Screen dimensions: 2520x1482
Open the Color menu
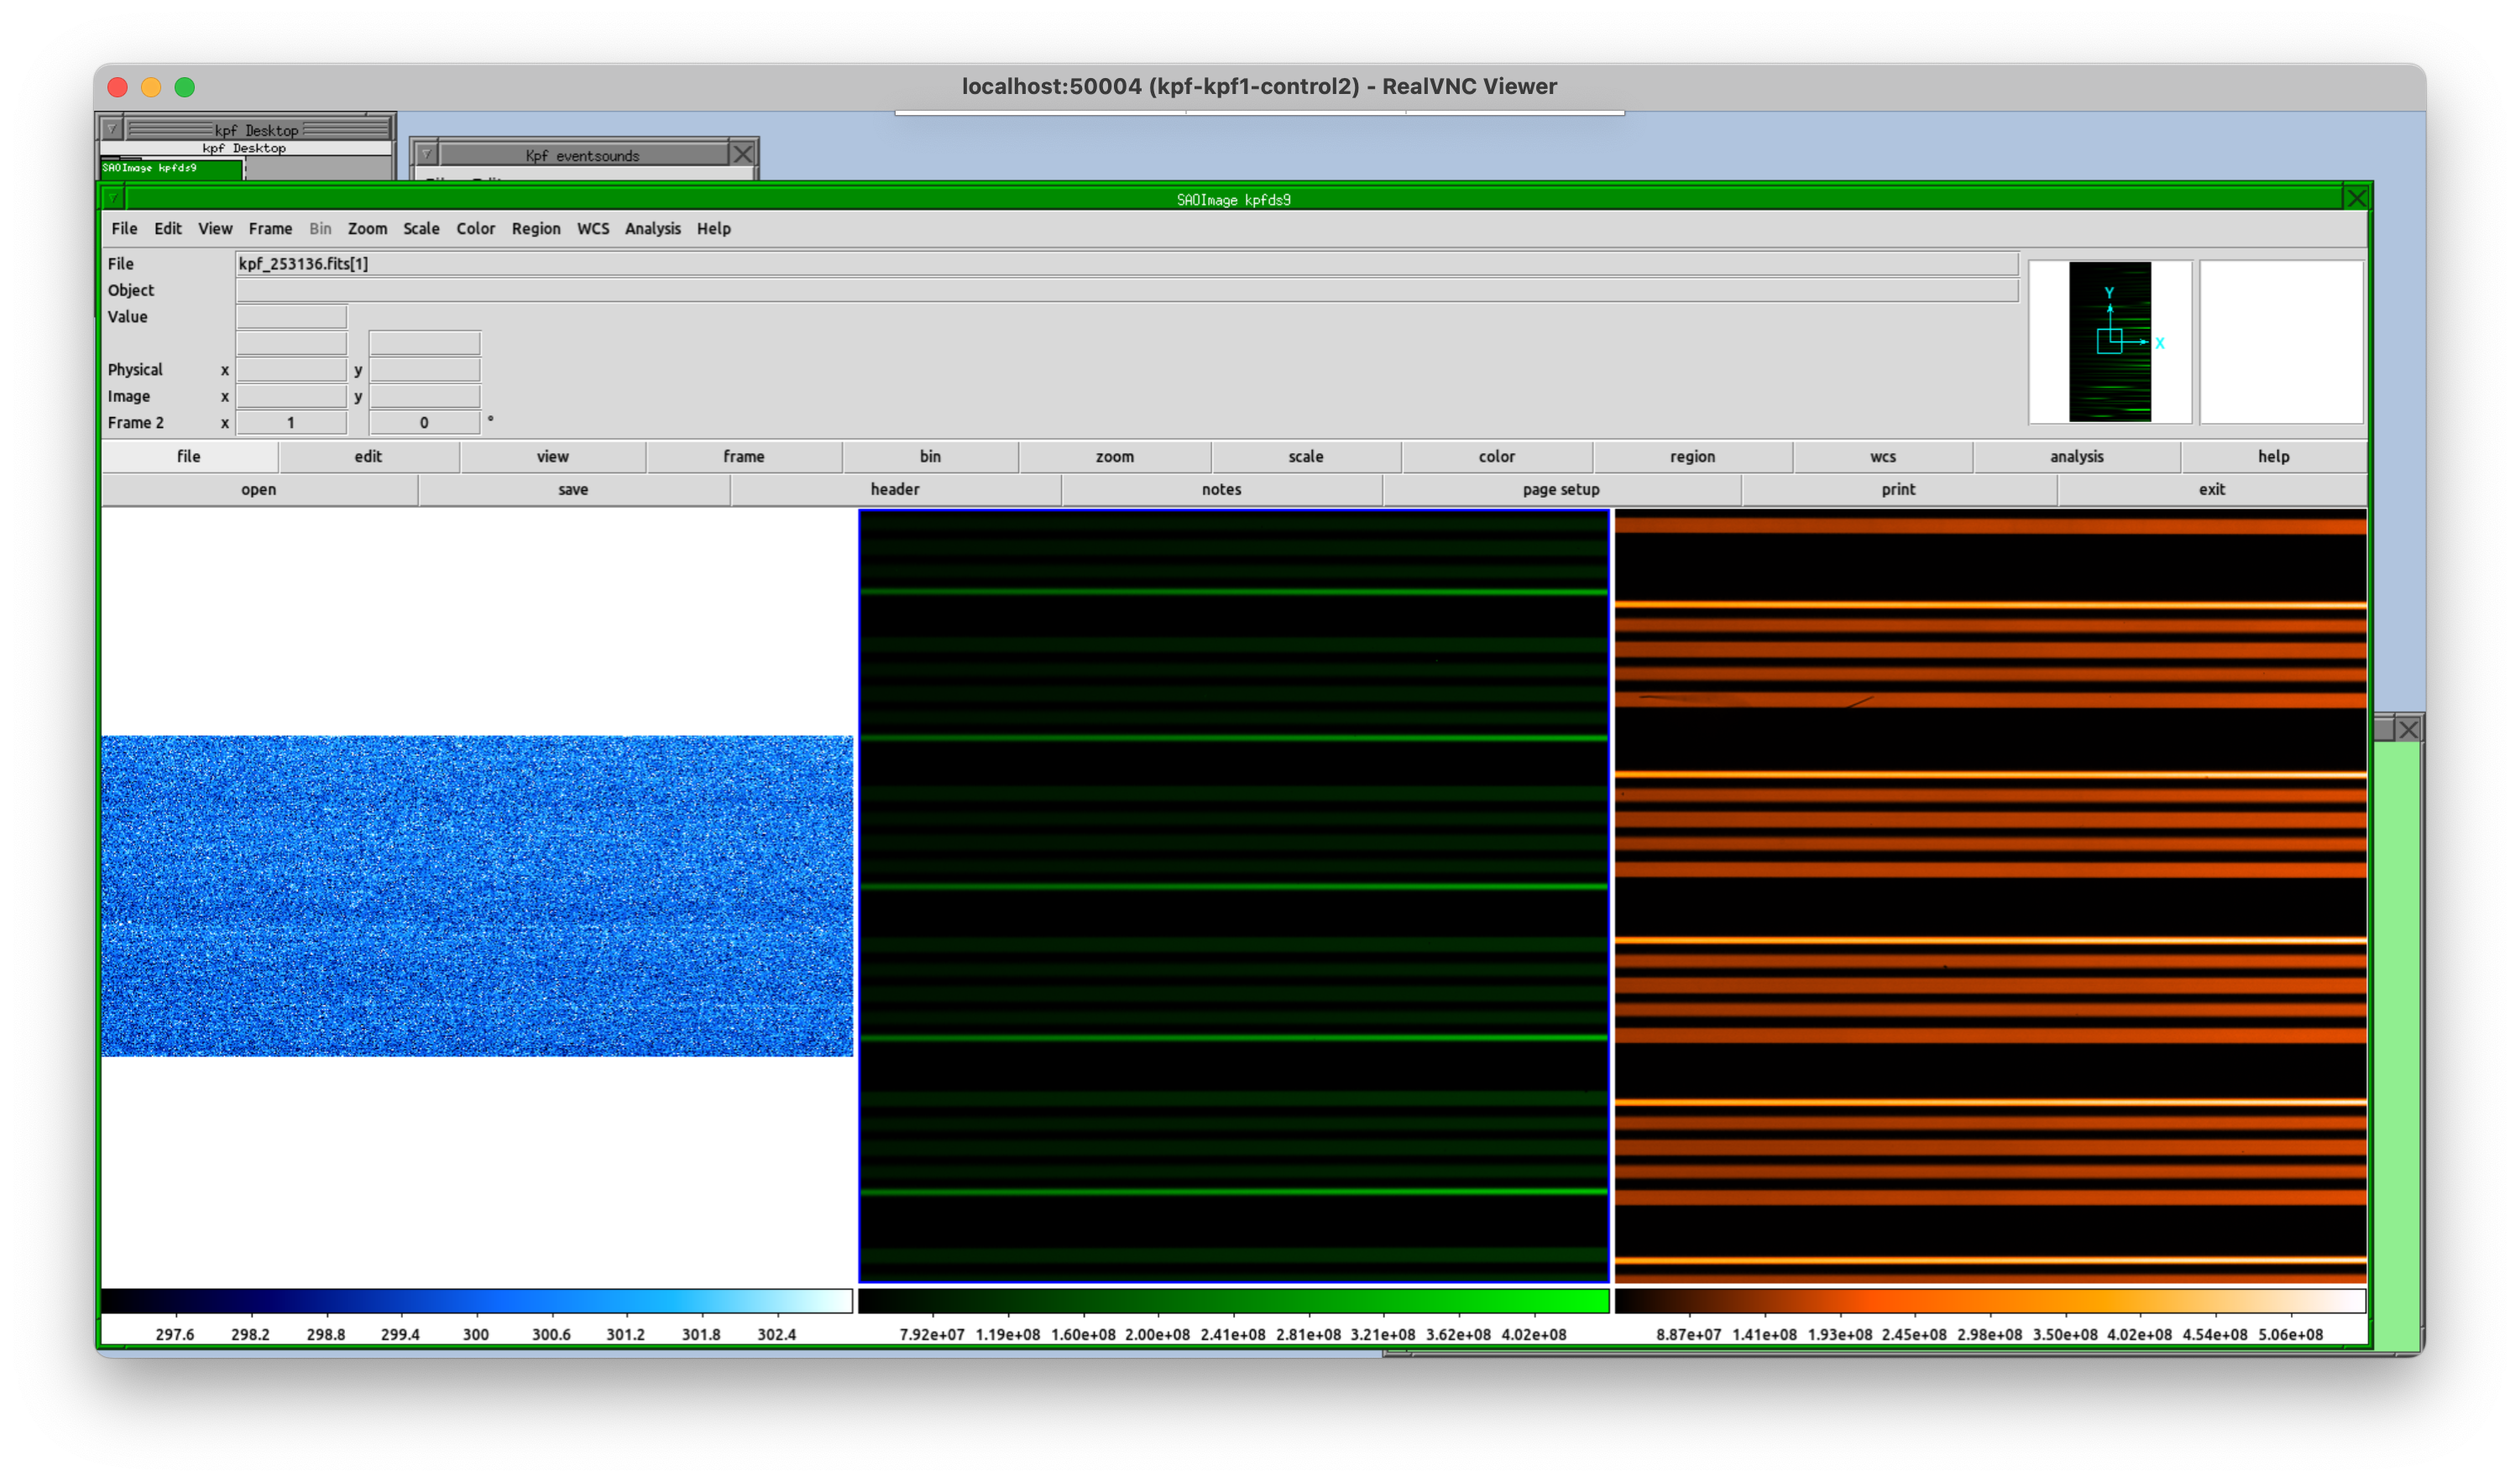[476, 229]
